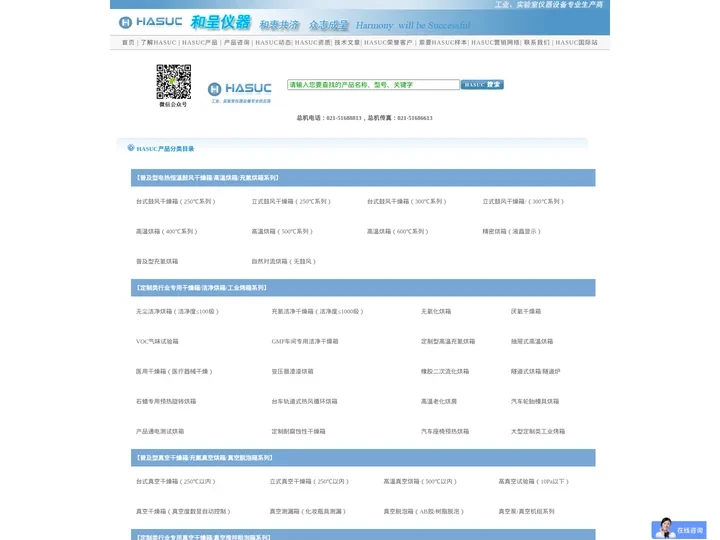The width and height of the screenshot is (720, 540).
Task: Open 厌氧干燥箱 link
Action: (526, 311)
